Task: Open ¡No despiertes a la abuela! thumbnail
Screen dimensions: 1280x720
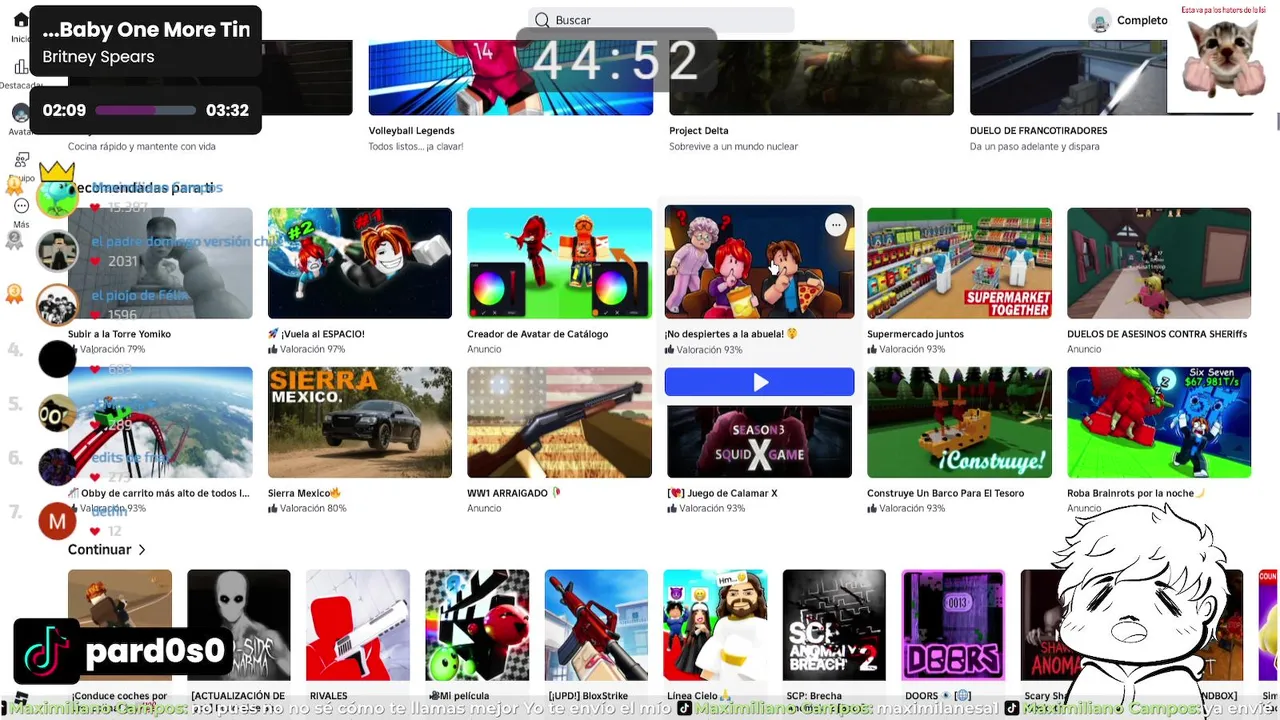Action: tap(760, 262)
